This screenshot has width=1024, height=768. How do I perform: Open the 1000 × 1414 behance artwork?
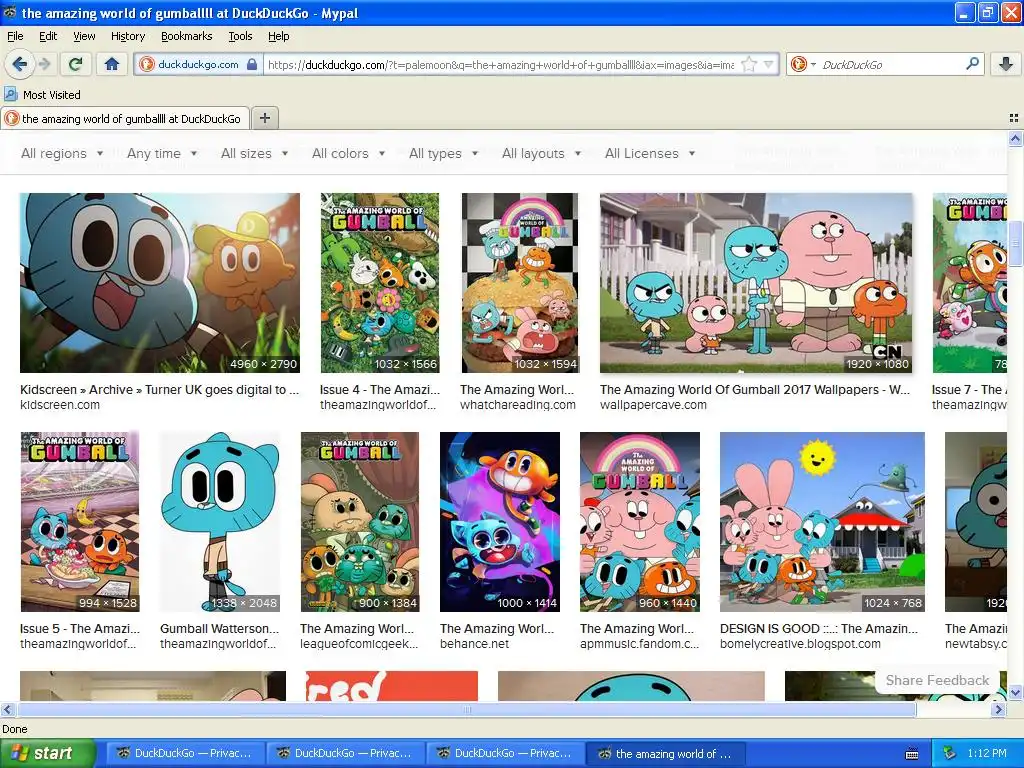tap(500, 522)
